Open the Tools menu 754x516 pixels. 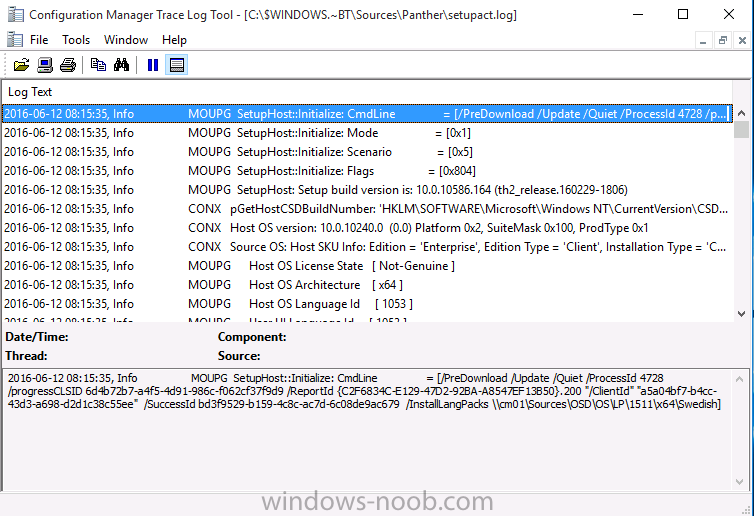tap(76, 39)
